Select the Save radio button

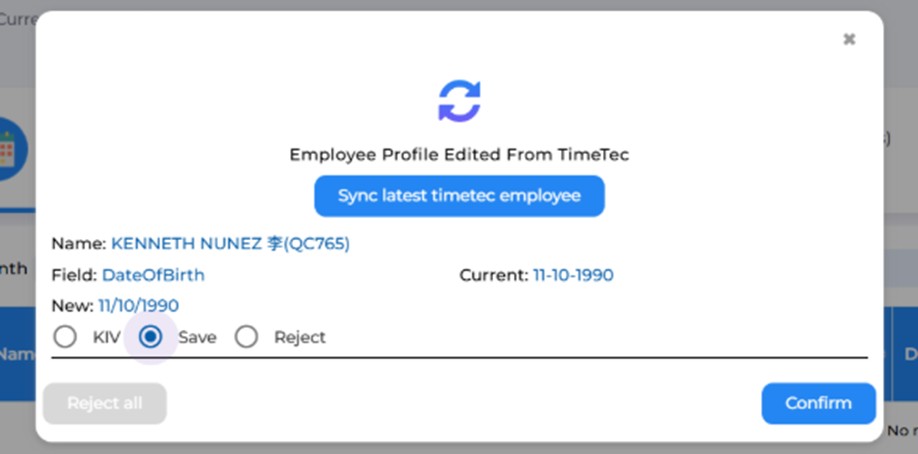point(150,337)
